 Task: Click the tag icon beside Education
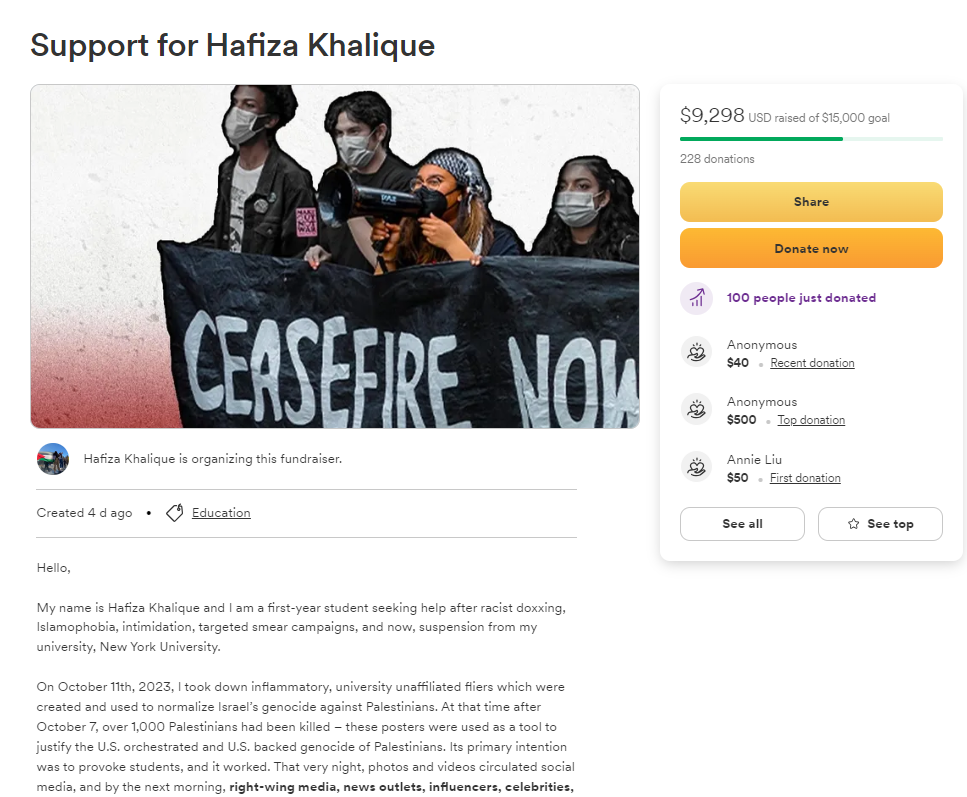[x=175, y=513]
